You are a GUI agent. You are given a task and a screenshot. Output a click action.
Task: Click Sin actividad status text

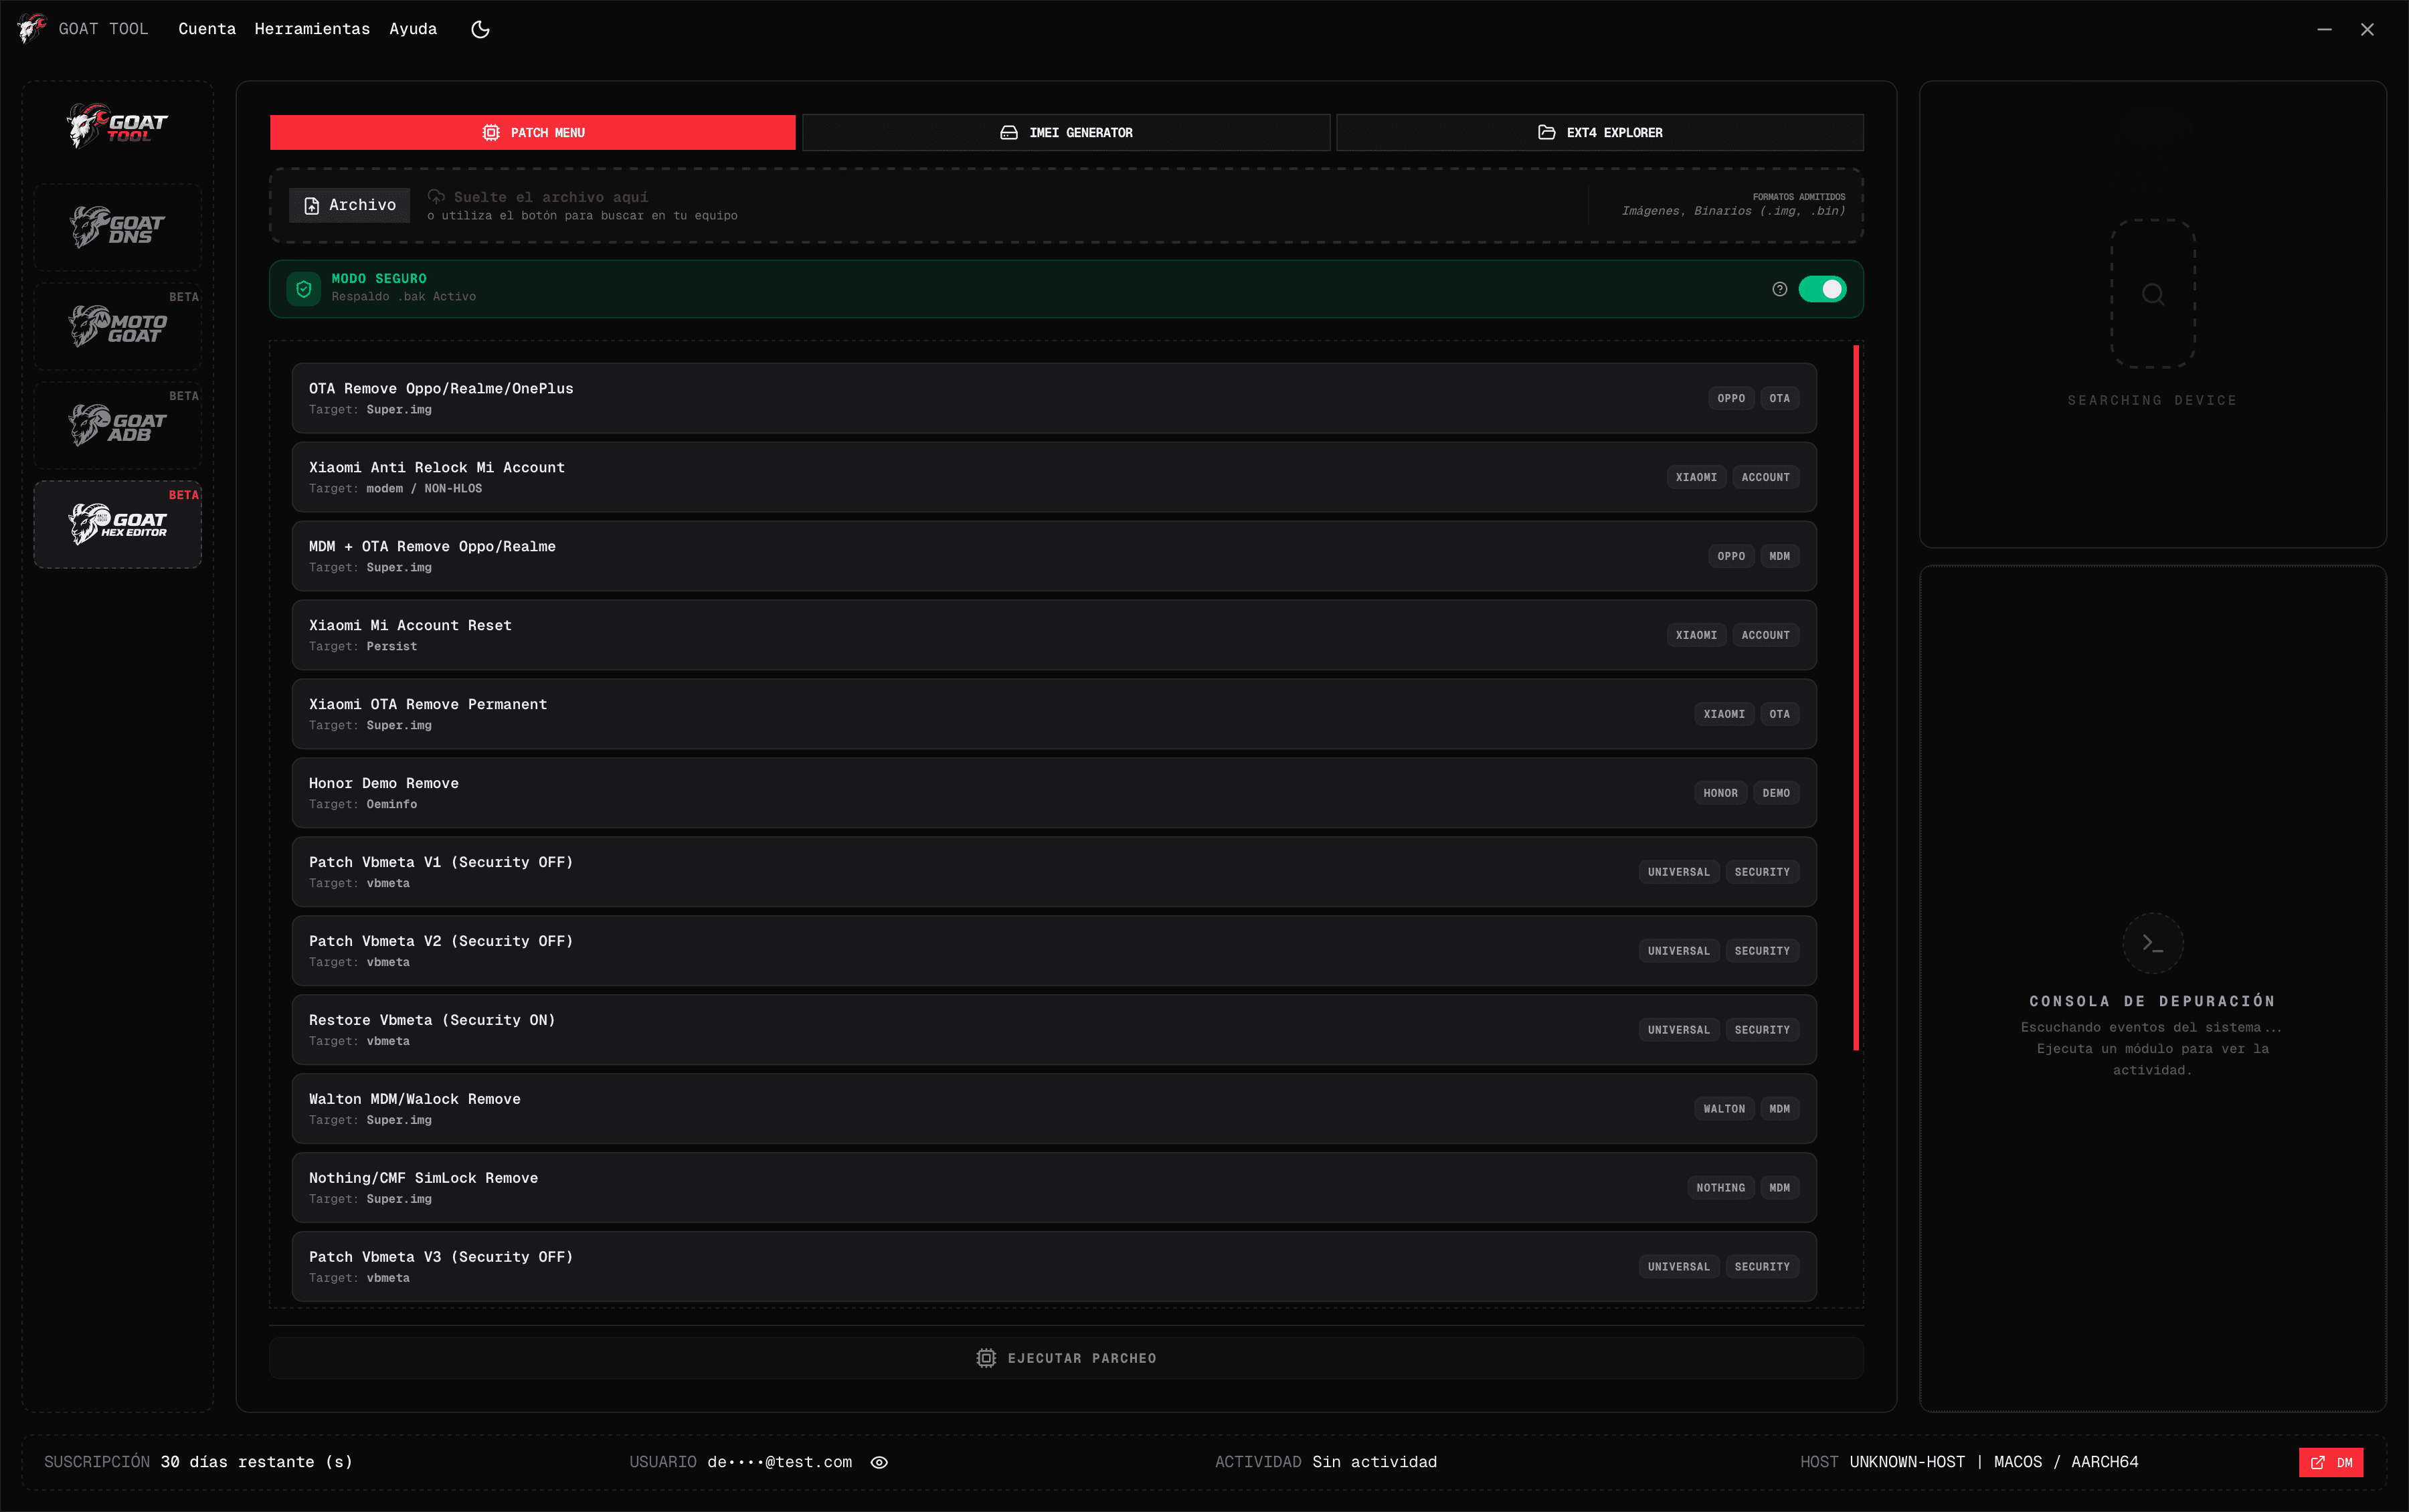click(x=1374, y=1462)
